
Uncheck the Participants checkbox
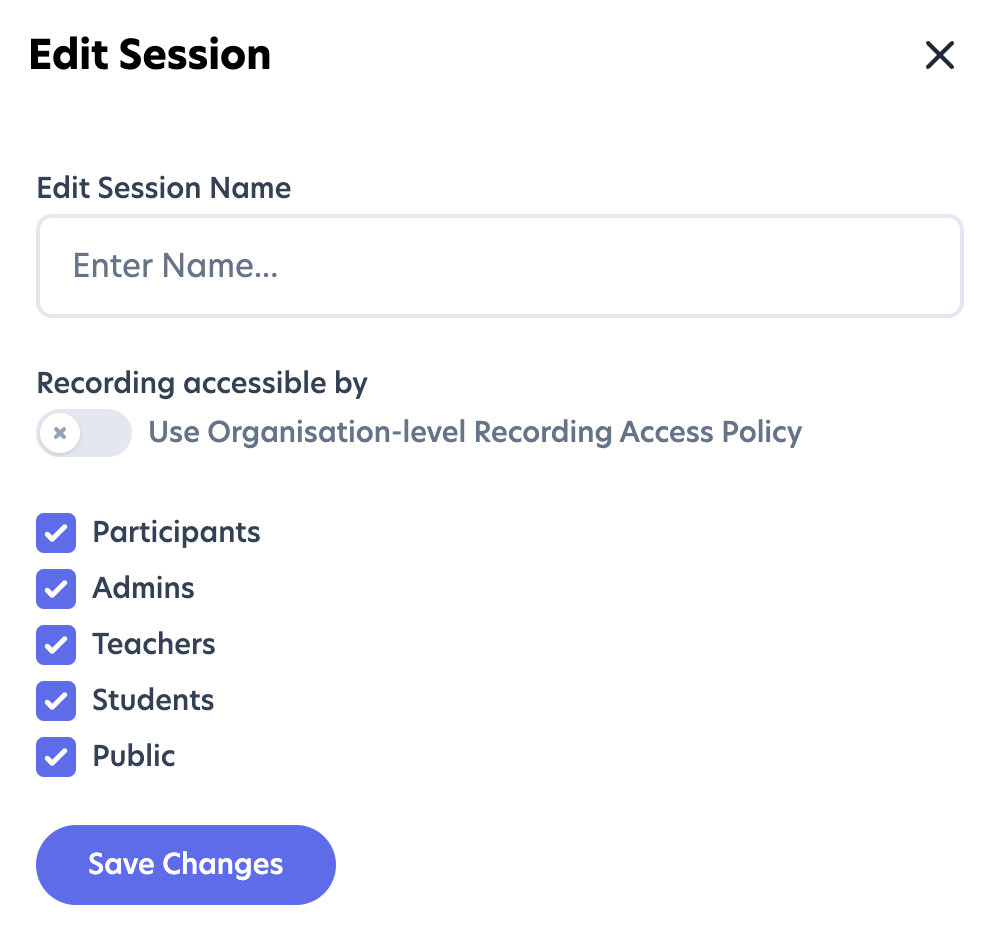pos(56,533)
